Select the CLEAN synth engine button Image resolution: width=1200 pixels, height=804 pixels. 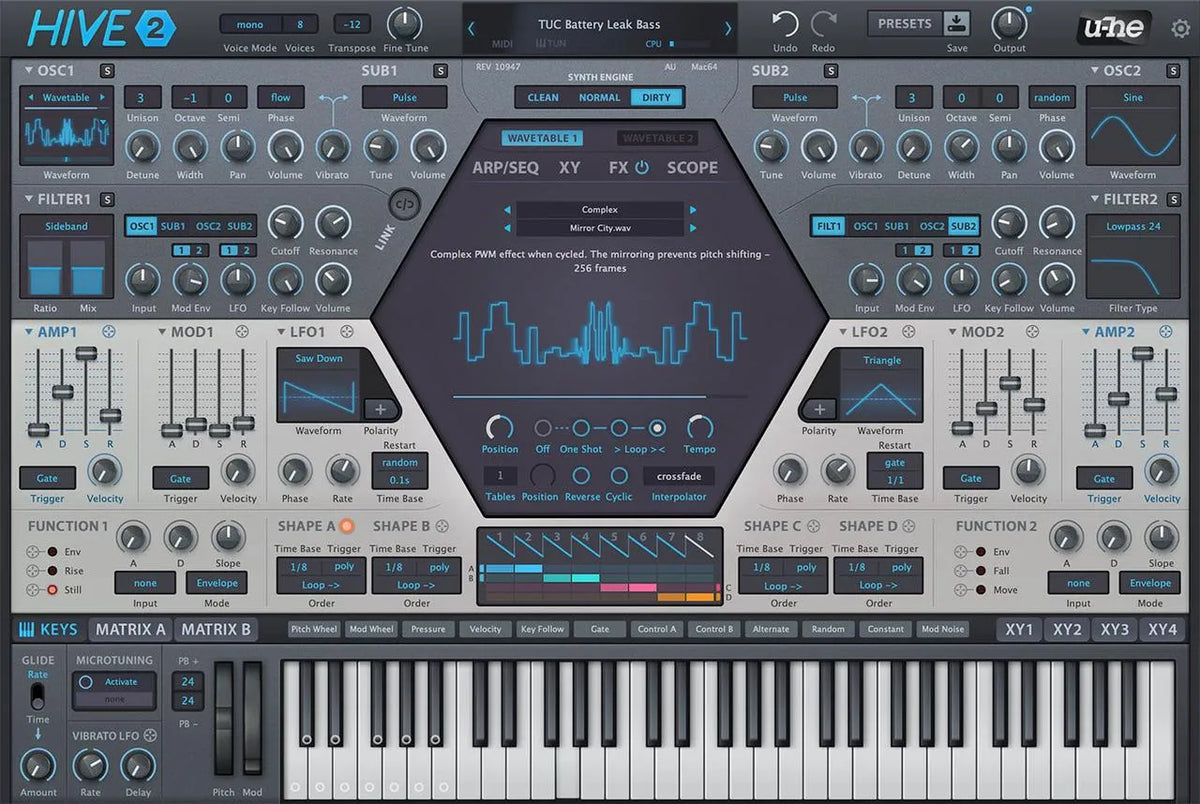tap(543, 97)
